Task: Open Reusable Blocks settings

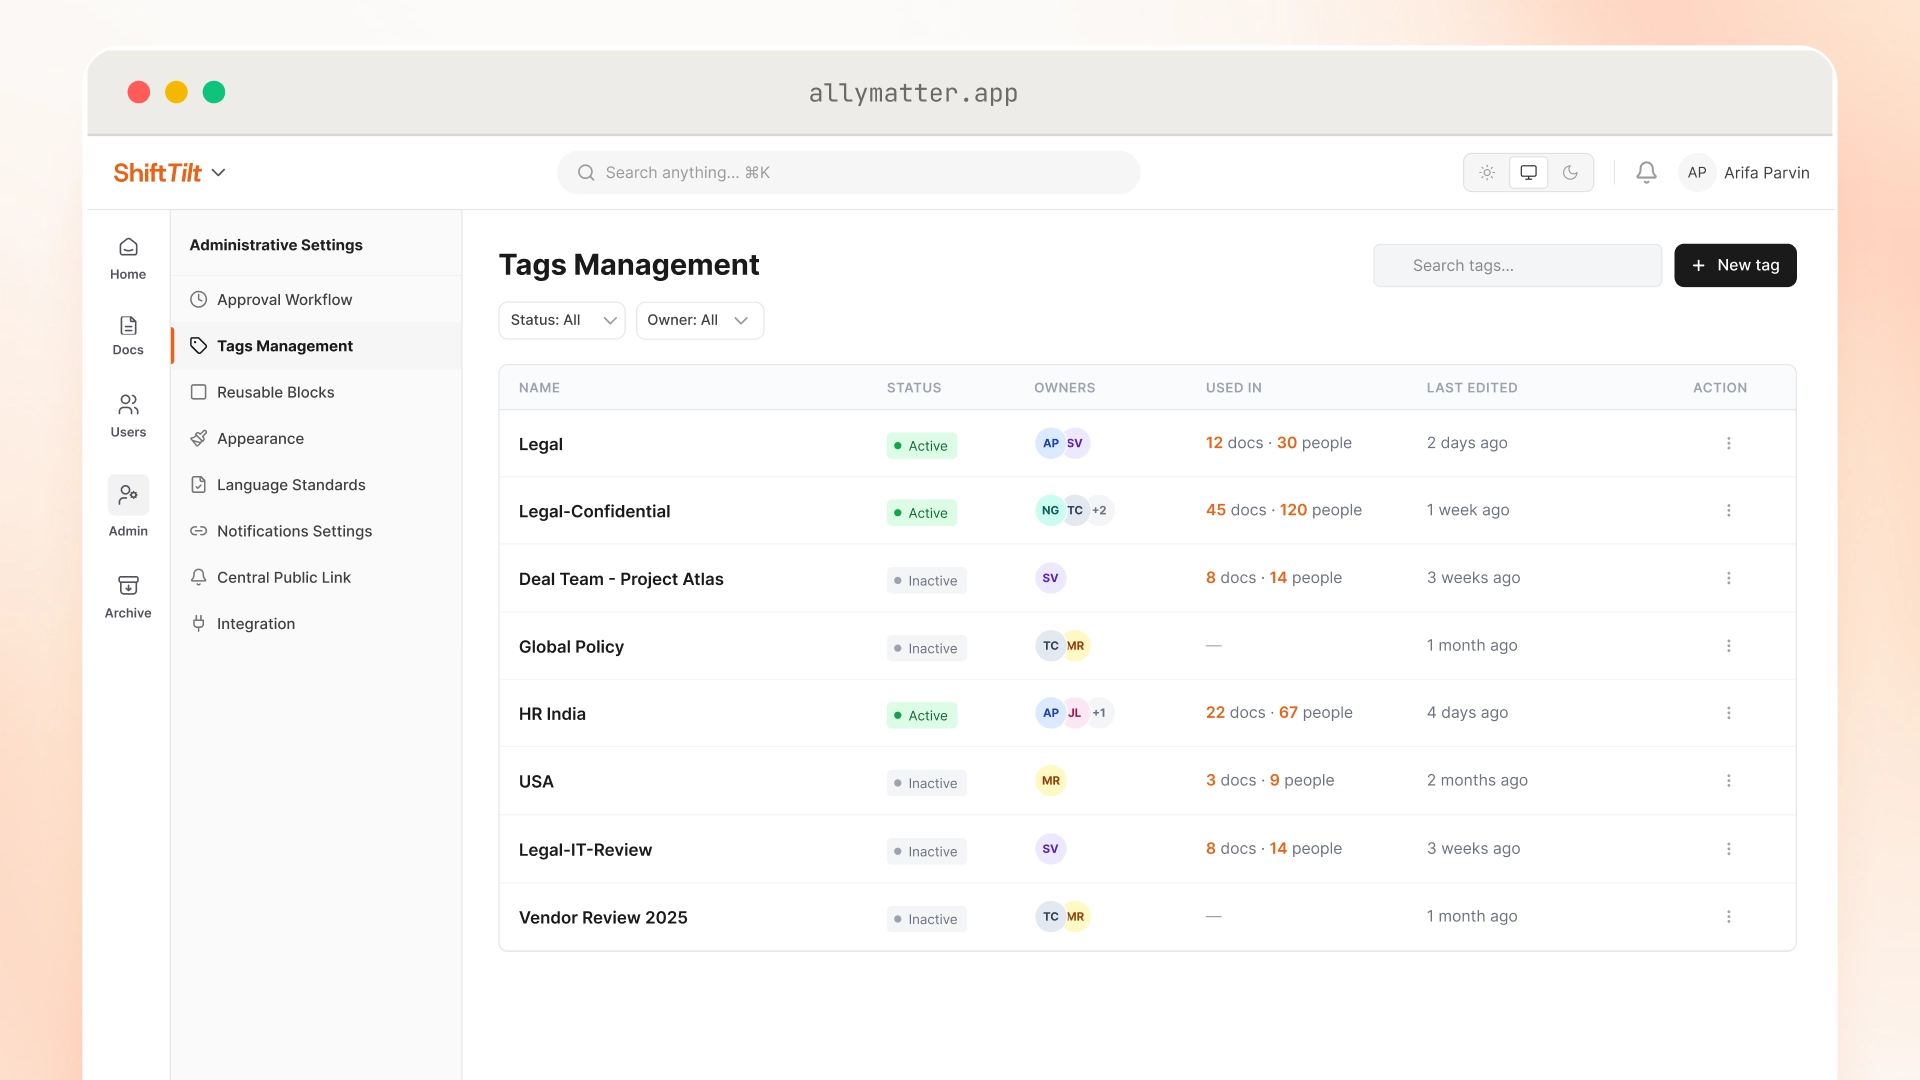Action: [316, 392]
